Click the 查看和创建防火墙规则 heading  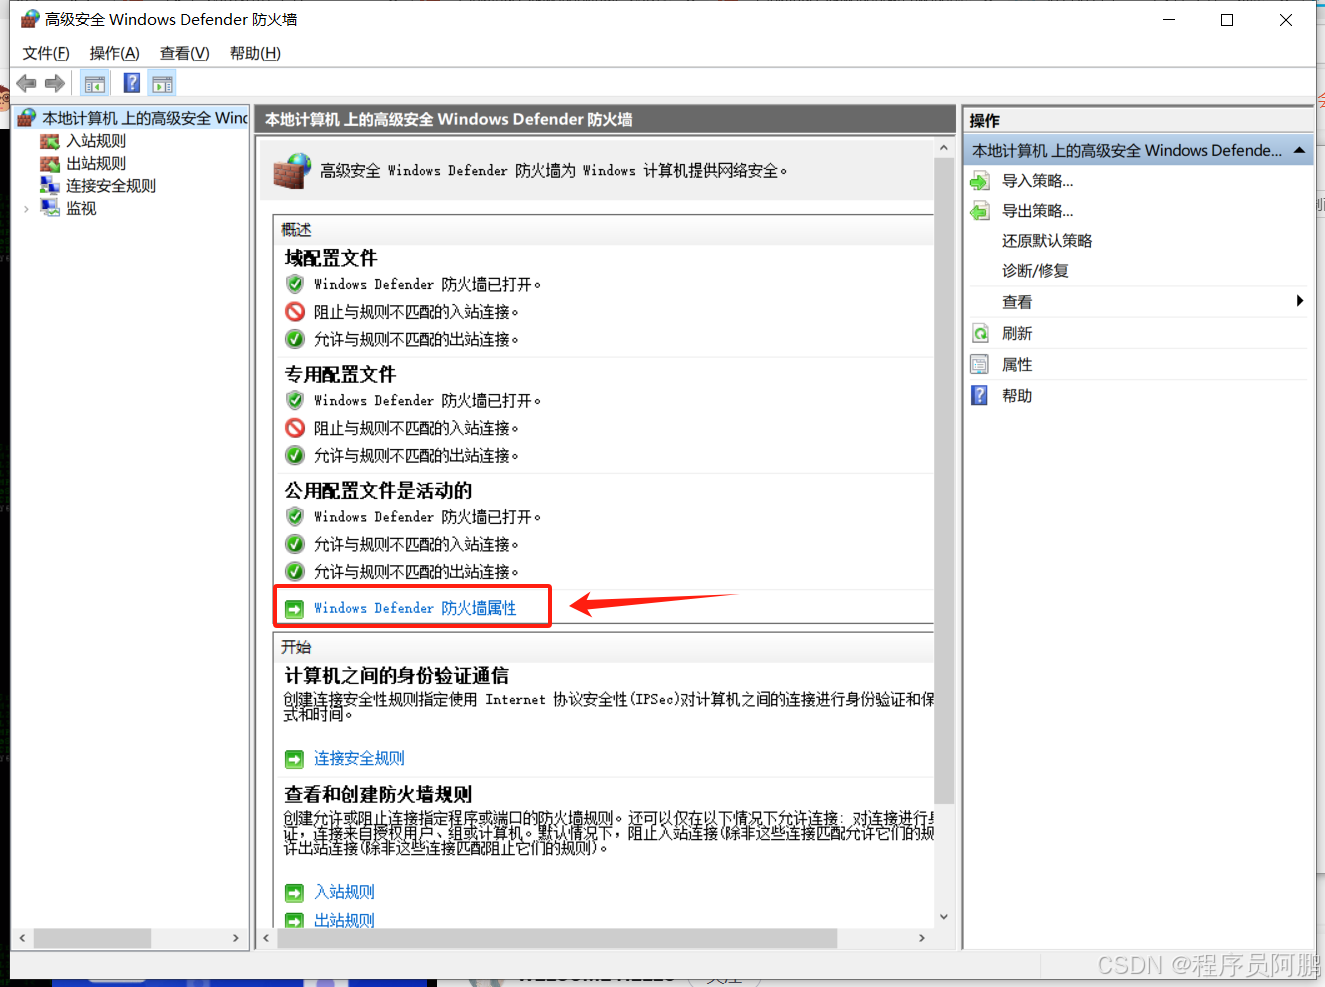coord(378,795)
